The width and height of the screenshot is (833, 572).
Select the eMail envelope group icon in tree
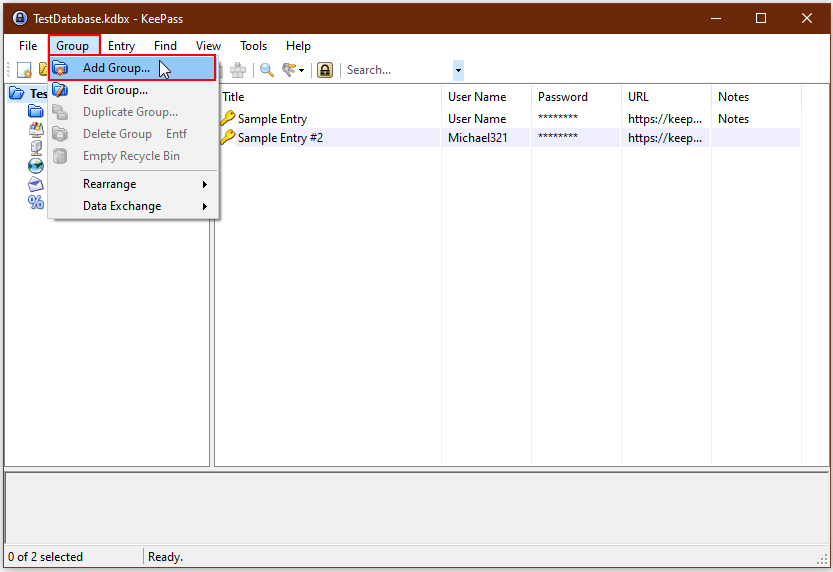pyautogui.click(x=36, y=184)
